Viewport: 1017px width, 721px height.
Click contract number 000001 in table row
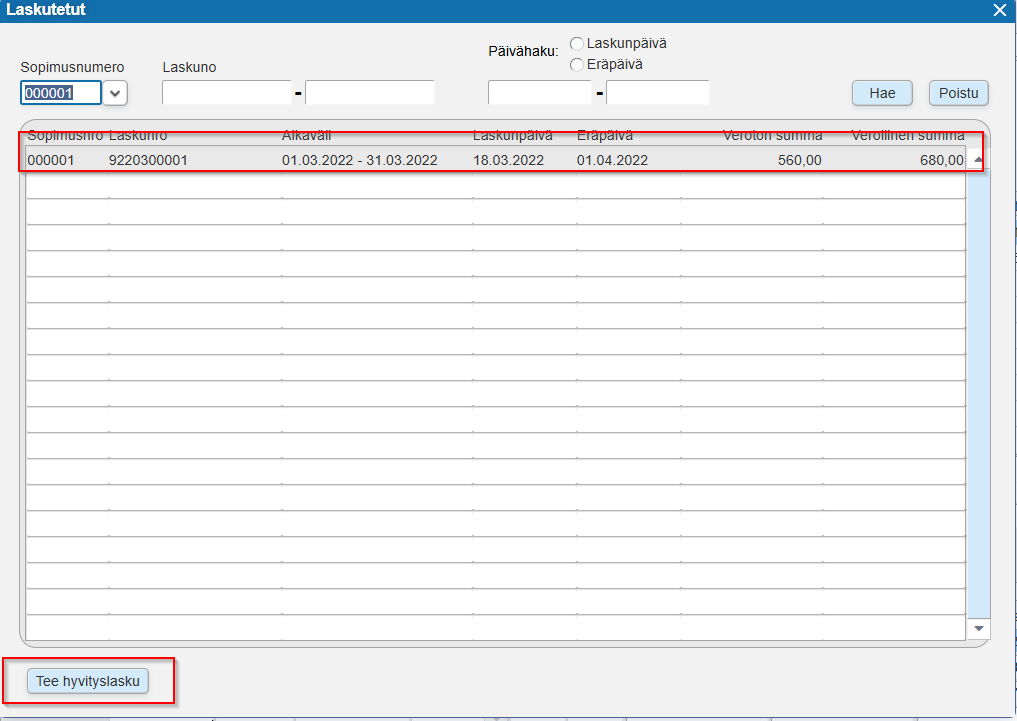pyautogui.click(x=51, y=160)
